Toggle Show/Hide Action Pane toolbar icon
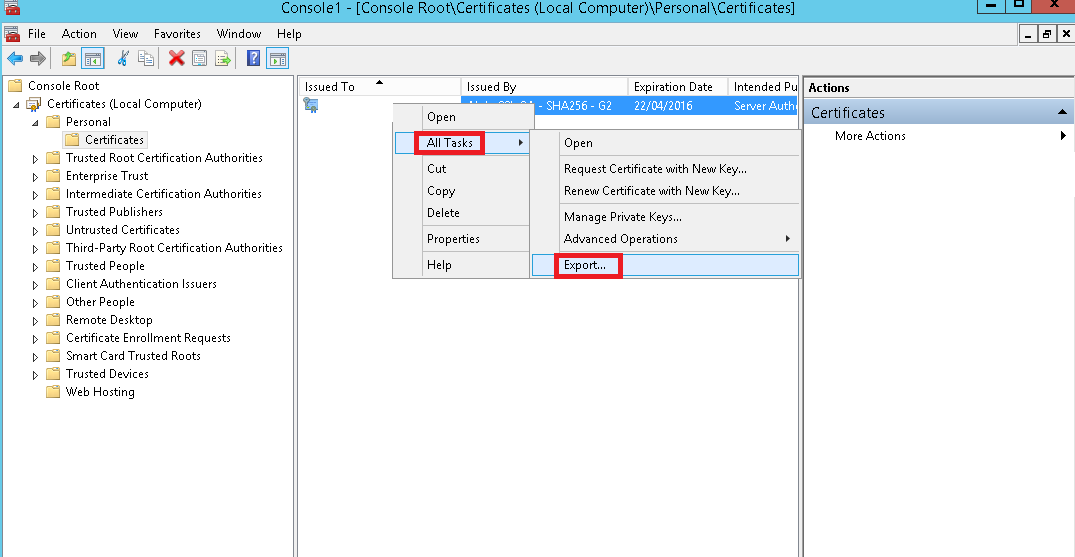This screenshot has width=1075, height=557. click(277, 58)
